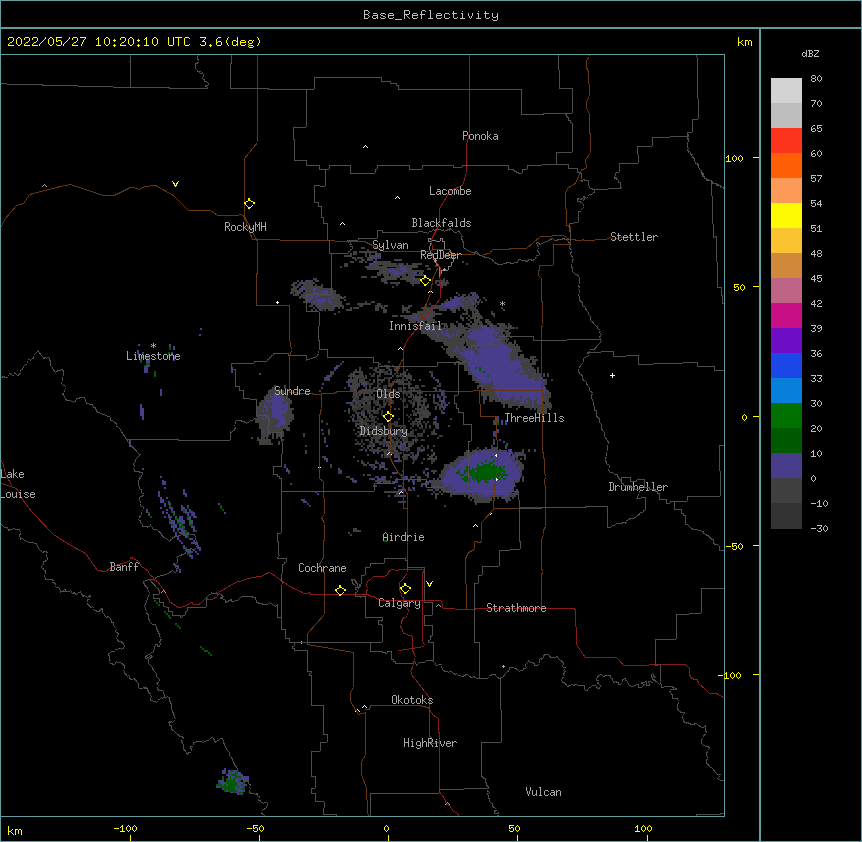Select the yellow diamond marker south of RedDeer
862x842 pixels.
(x=425, y=281)
